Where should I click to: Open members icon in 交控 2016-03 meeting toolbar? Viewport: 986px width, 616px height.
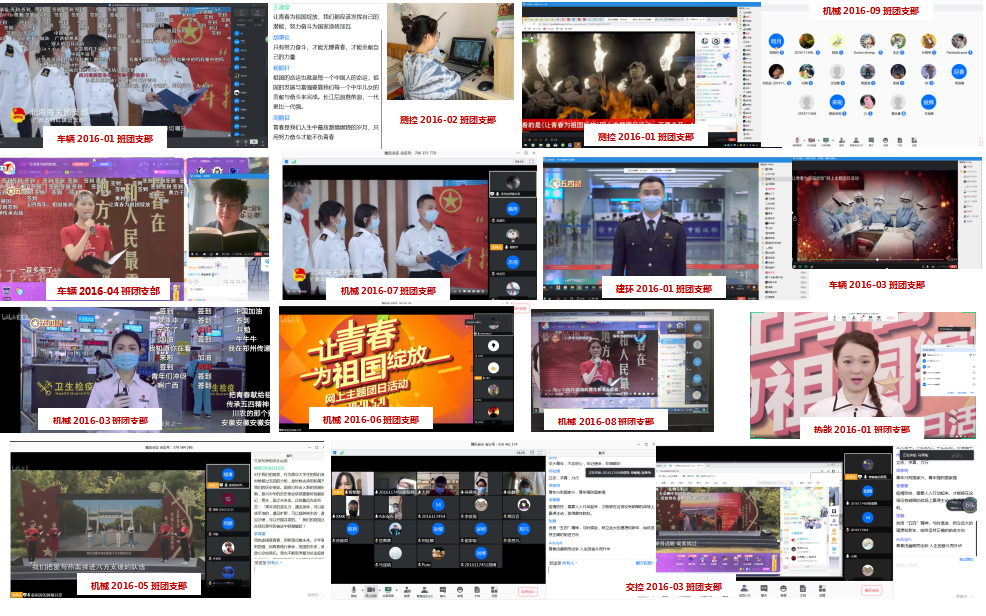point(744,588)
